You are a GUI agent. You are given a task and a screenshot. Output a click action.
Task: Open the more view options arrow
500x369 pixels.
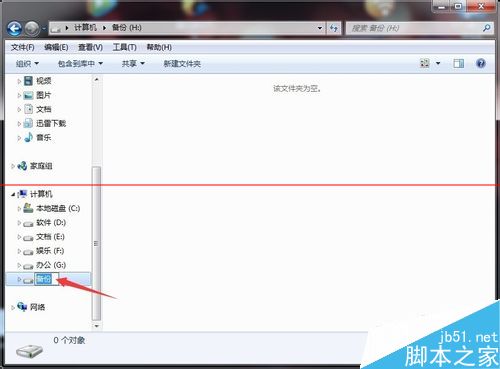[x=438, y=63]
